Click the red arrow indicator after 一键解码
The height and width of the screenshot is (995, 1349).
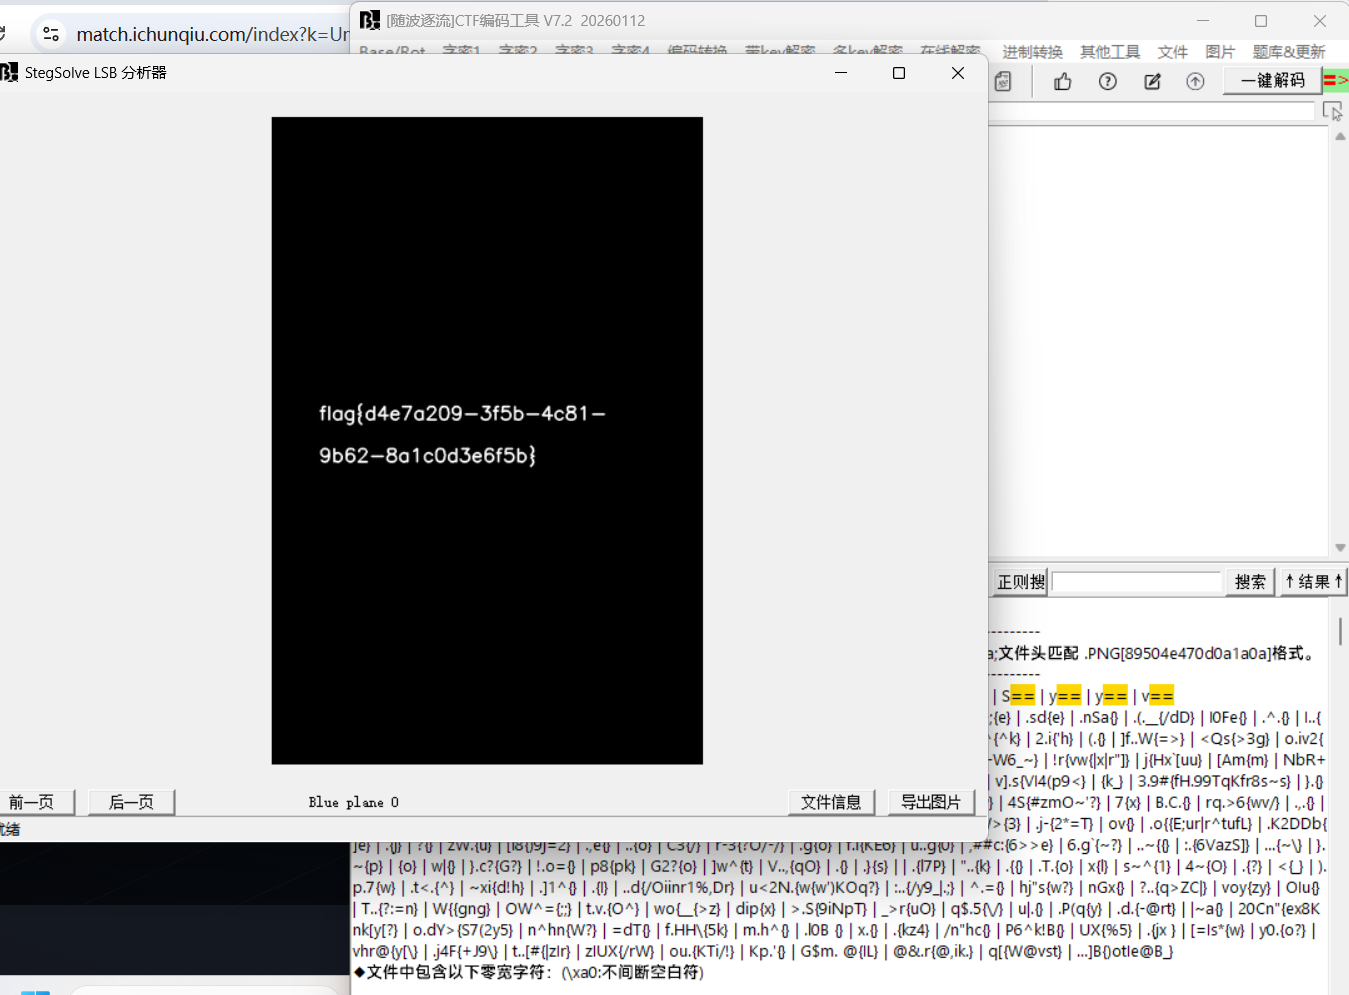1335,80
